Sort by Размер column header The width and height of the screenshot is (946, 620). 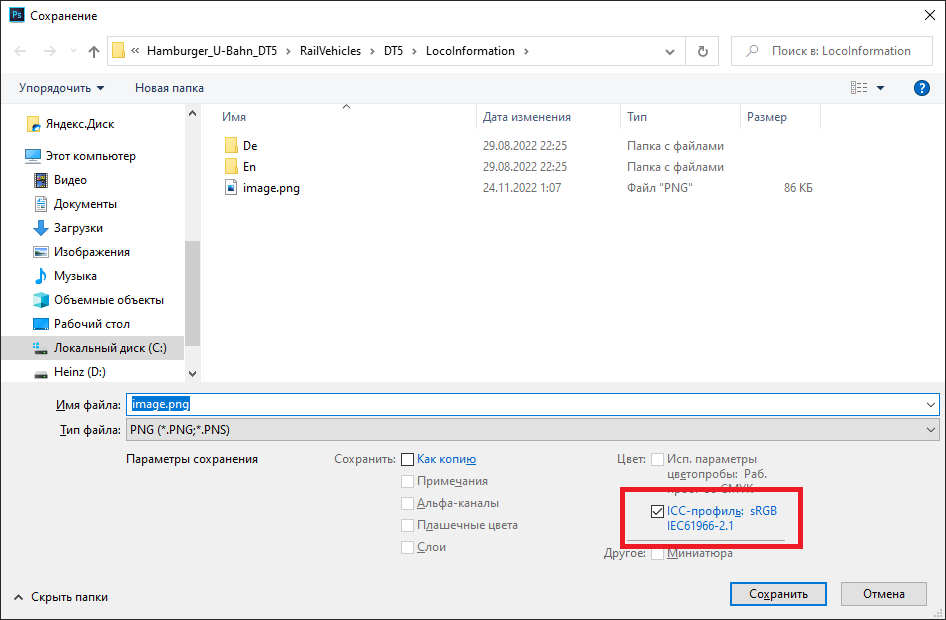pyautogui.click(x=781, y=117)
